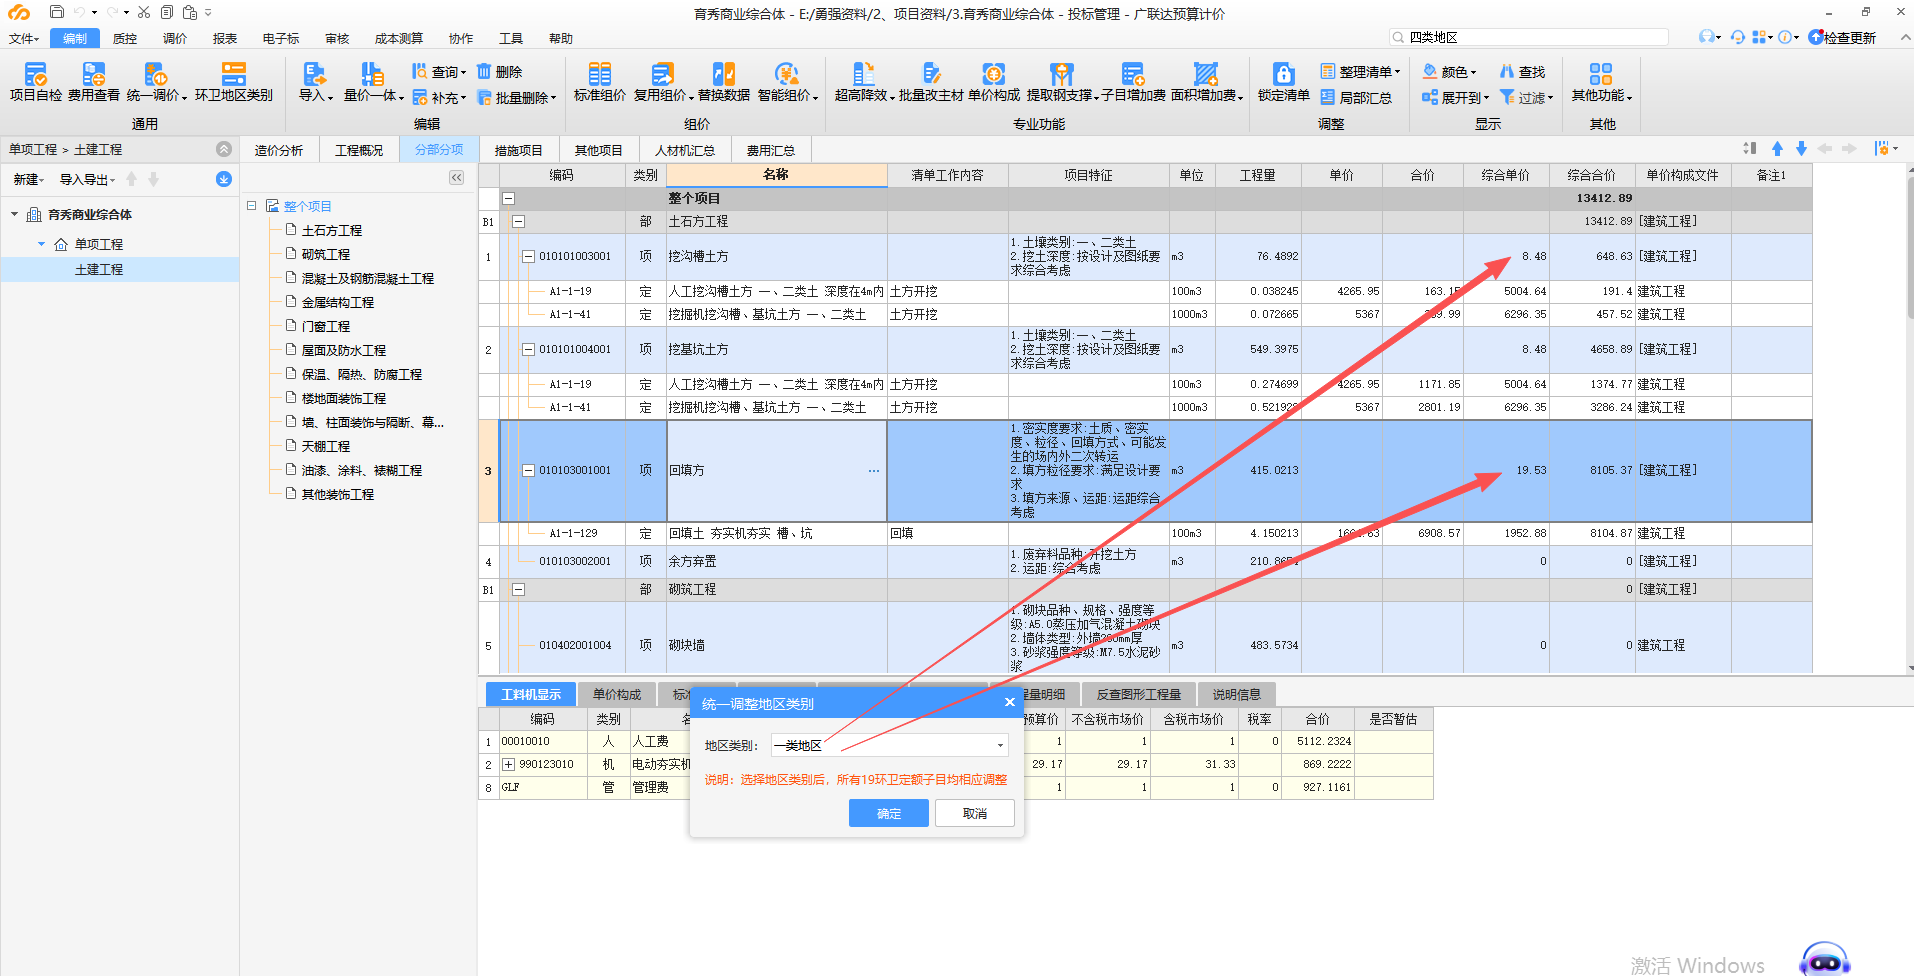Open the 环卫地区类别 region category tool

pos(234,81)
